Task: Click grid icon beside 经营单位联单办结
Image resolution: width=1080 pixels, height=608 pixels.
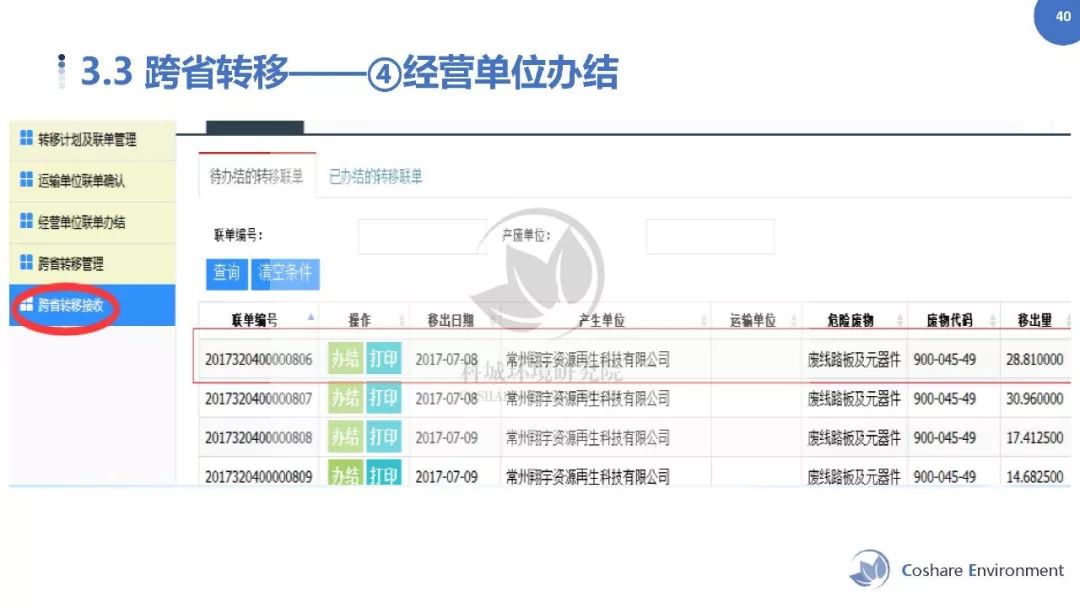Action: click(x=26, y=222)
